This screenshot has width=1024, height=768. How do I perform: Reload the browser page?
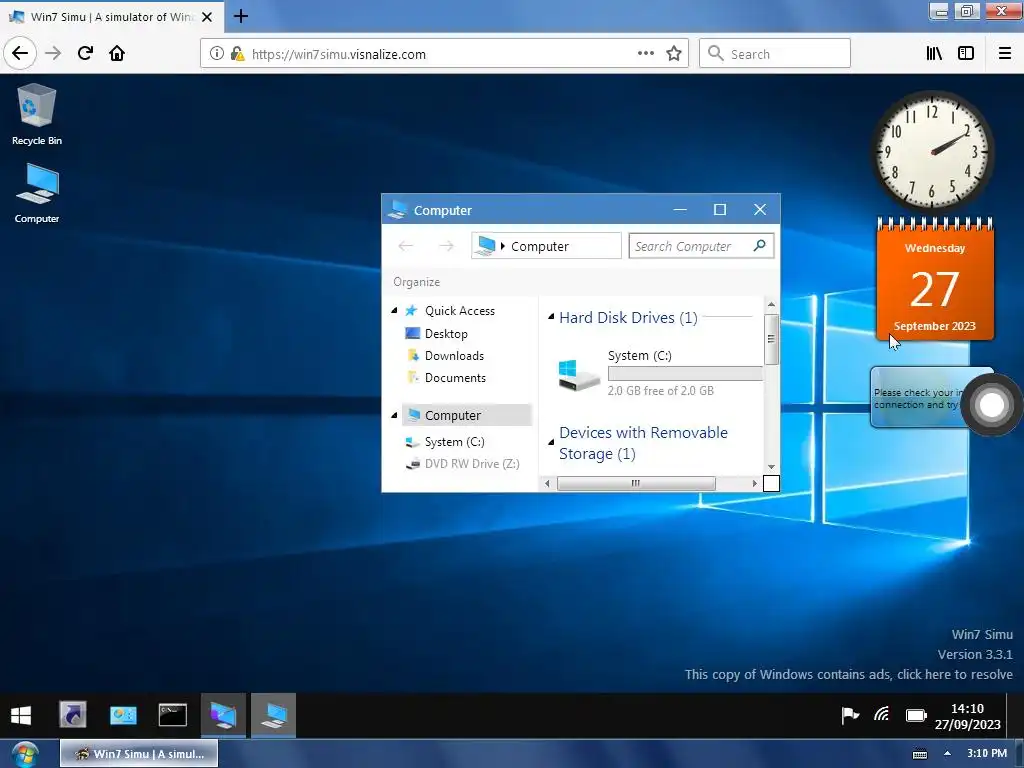(85, 53)
